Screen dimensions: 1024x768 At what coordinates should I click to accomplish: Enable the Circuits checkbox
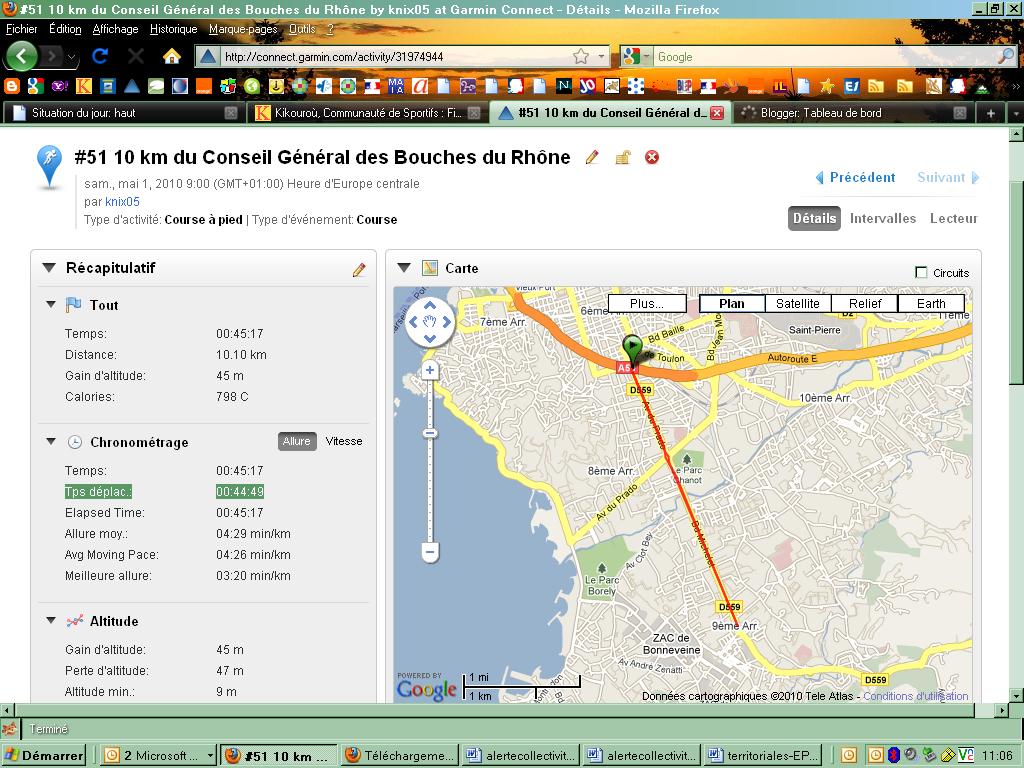click(x=921, y=272)
